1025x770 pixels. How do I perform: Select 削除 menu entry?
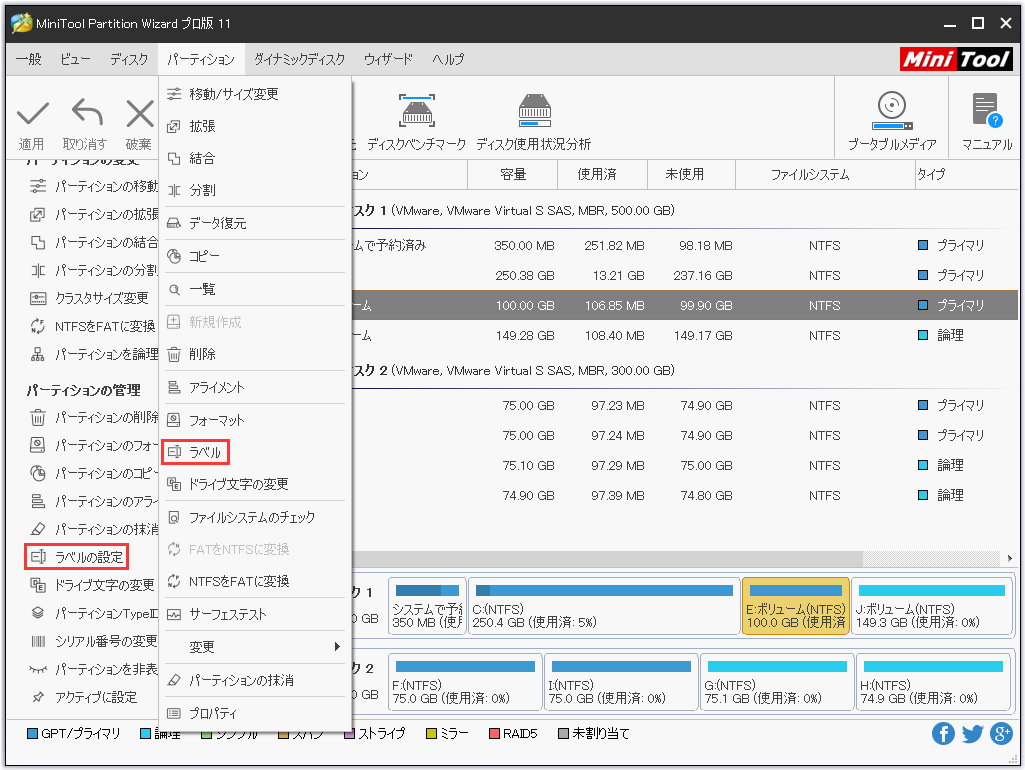coord(255,354)
